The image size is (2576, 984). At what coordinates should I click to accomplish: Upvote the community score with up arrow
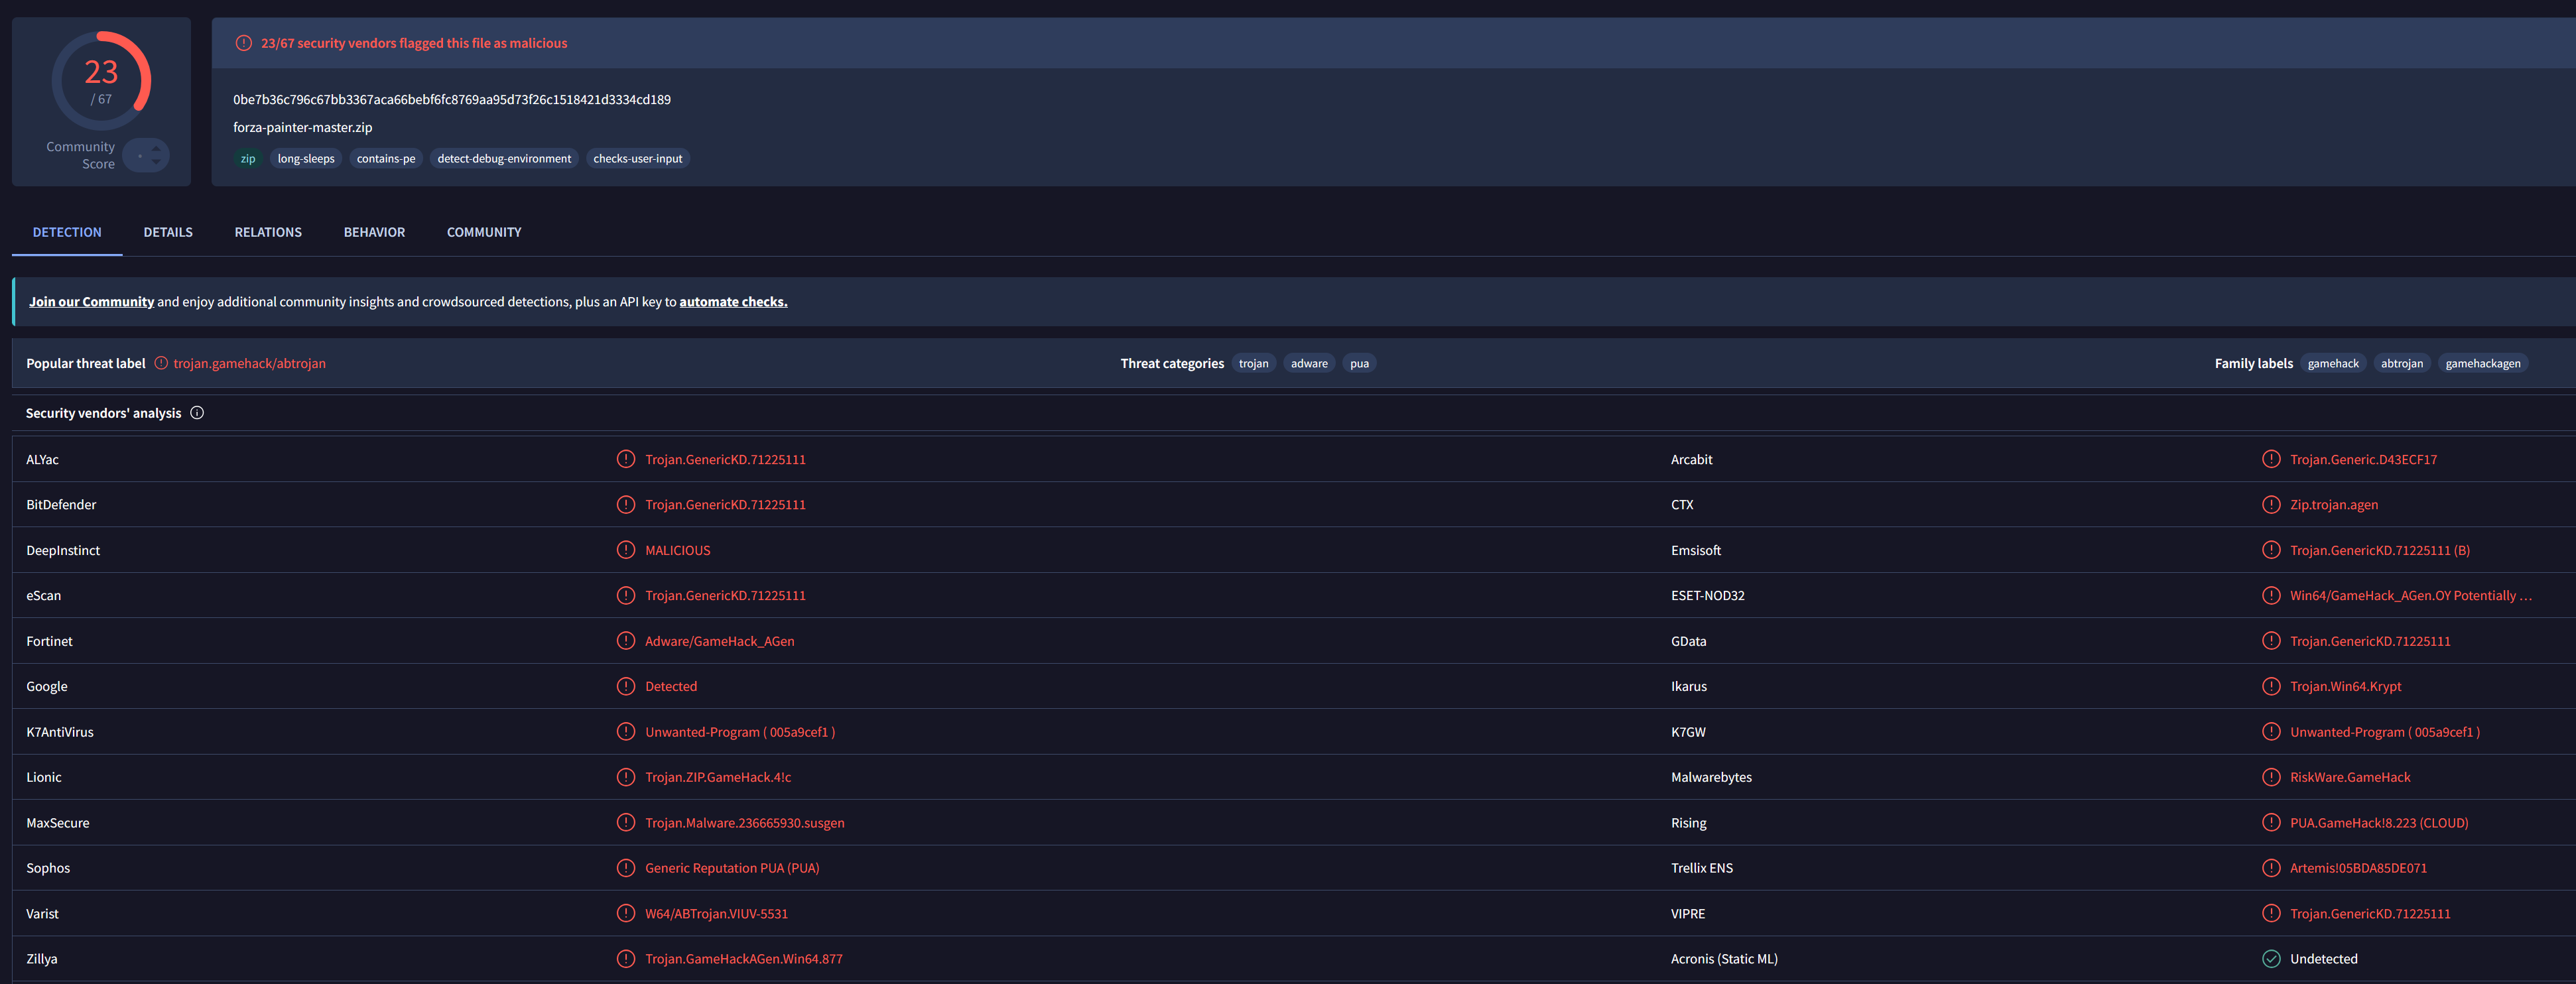tap(156, 149)
